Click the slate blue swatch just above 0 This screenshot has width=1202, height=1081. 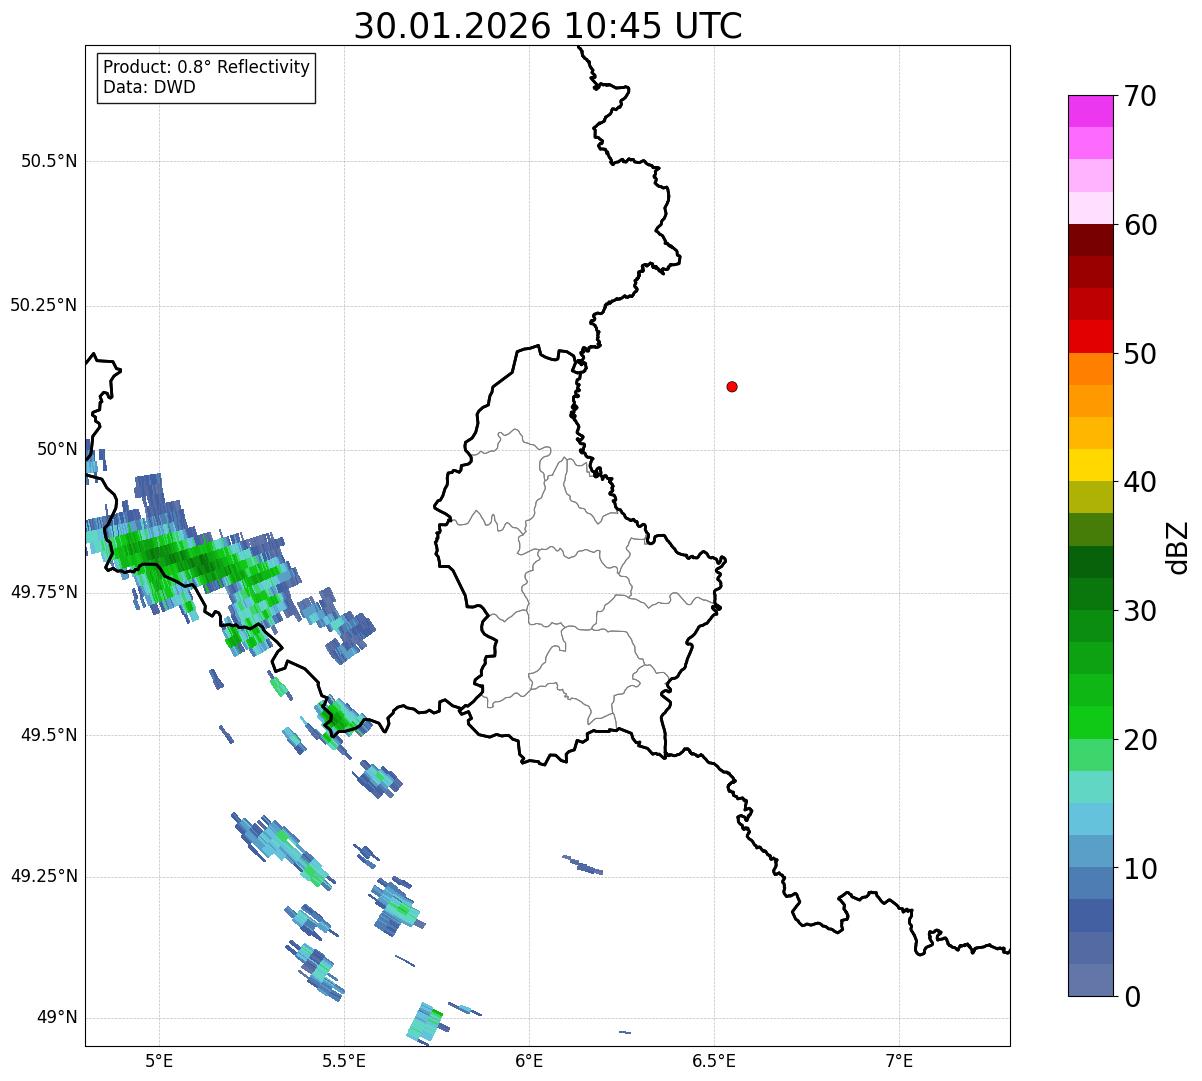1090,980
